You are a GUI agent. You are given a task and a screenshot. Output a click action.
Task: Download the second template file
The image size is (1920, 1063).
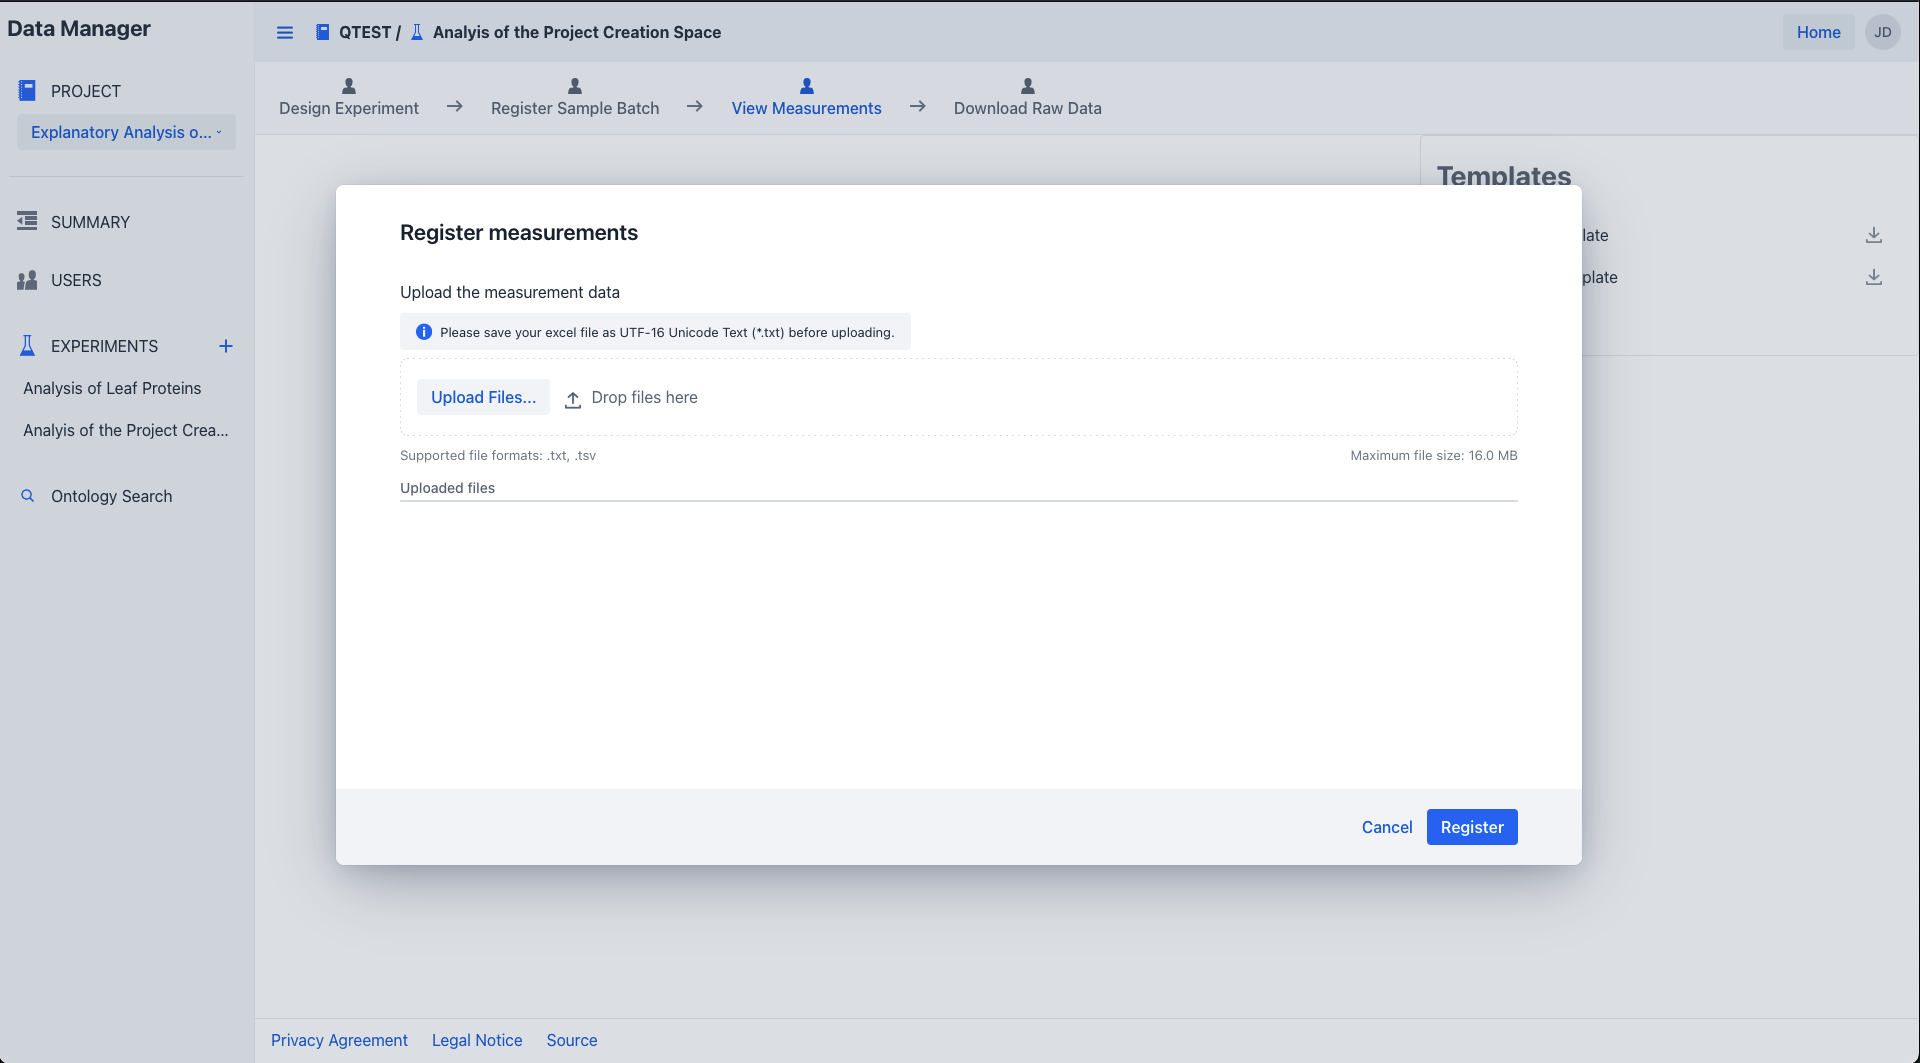(x=1873, y=277)
